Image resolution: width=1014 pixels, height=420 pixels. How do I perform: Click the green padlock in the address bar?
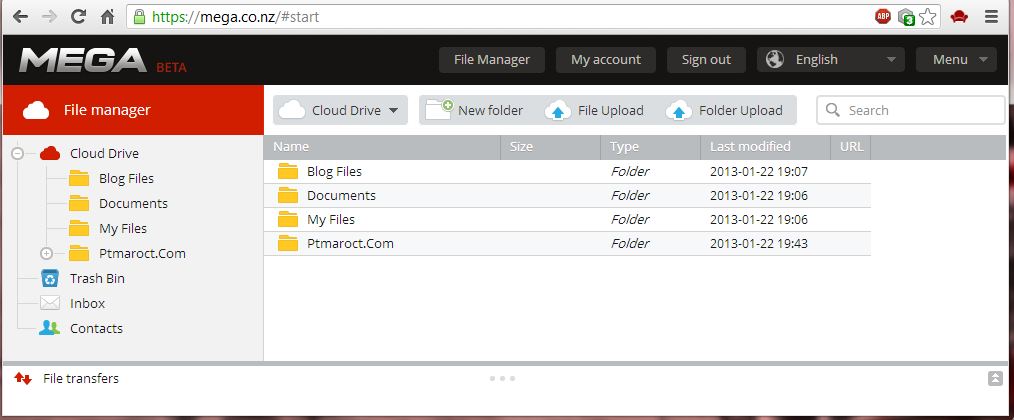[139, 17]
